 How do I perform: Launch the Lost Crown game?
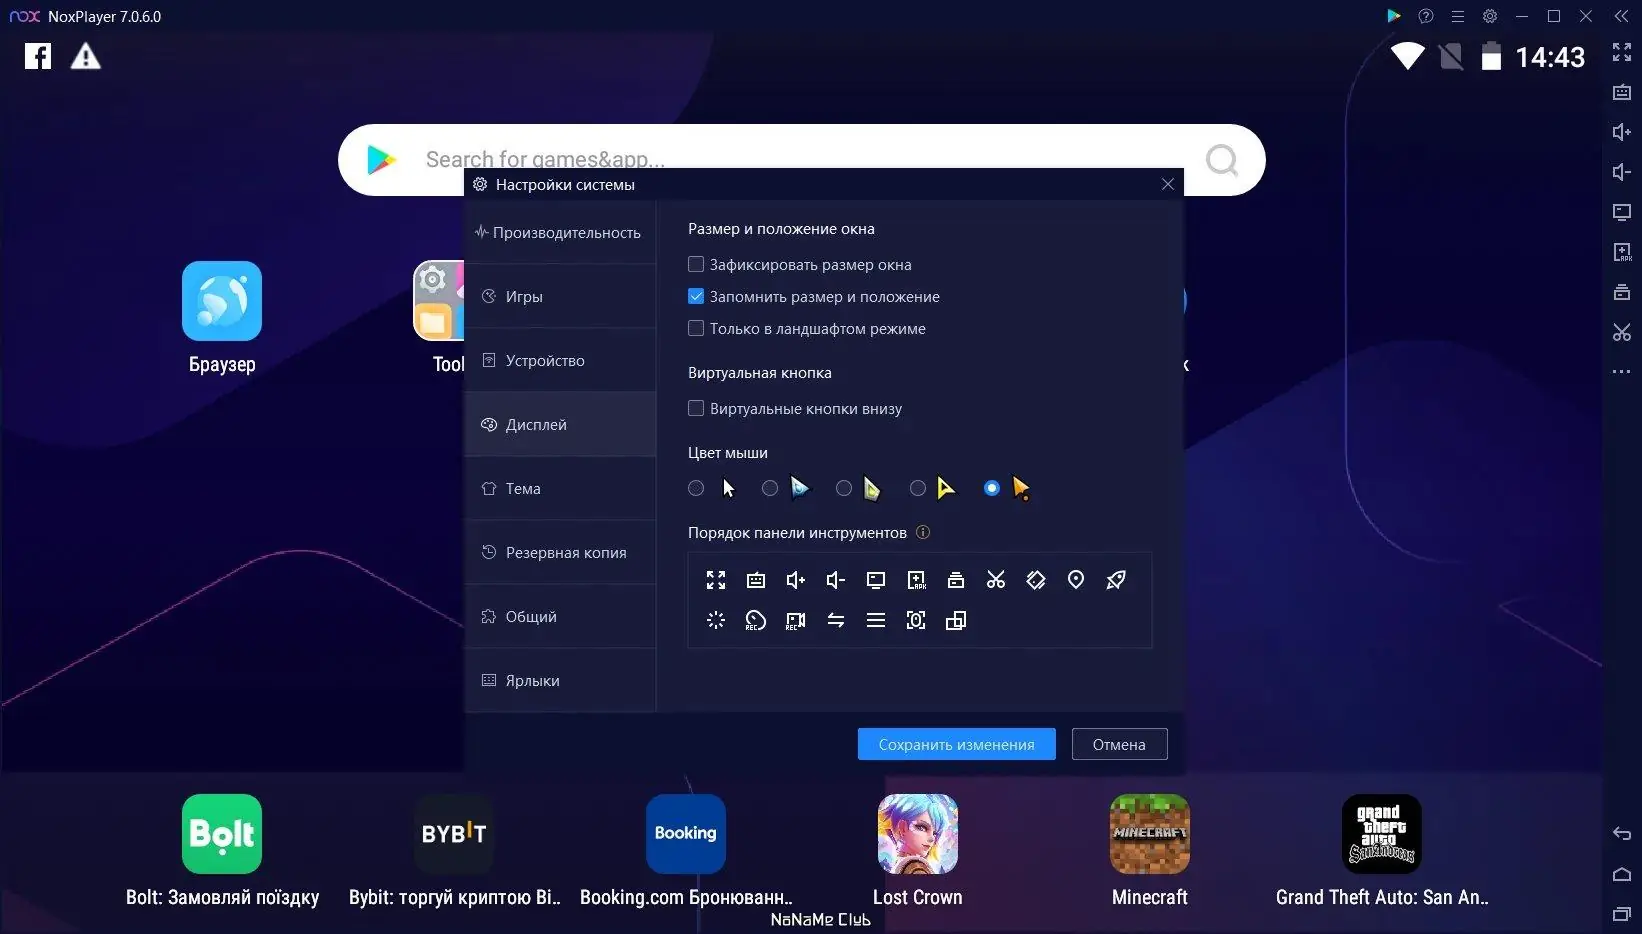tap(918, 834)
